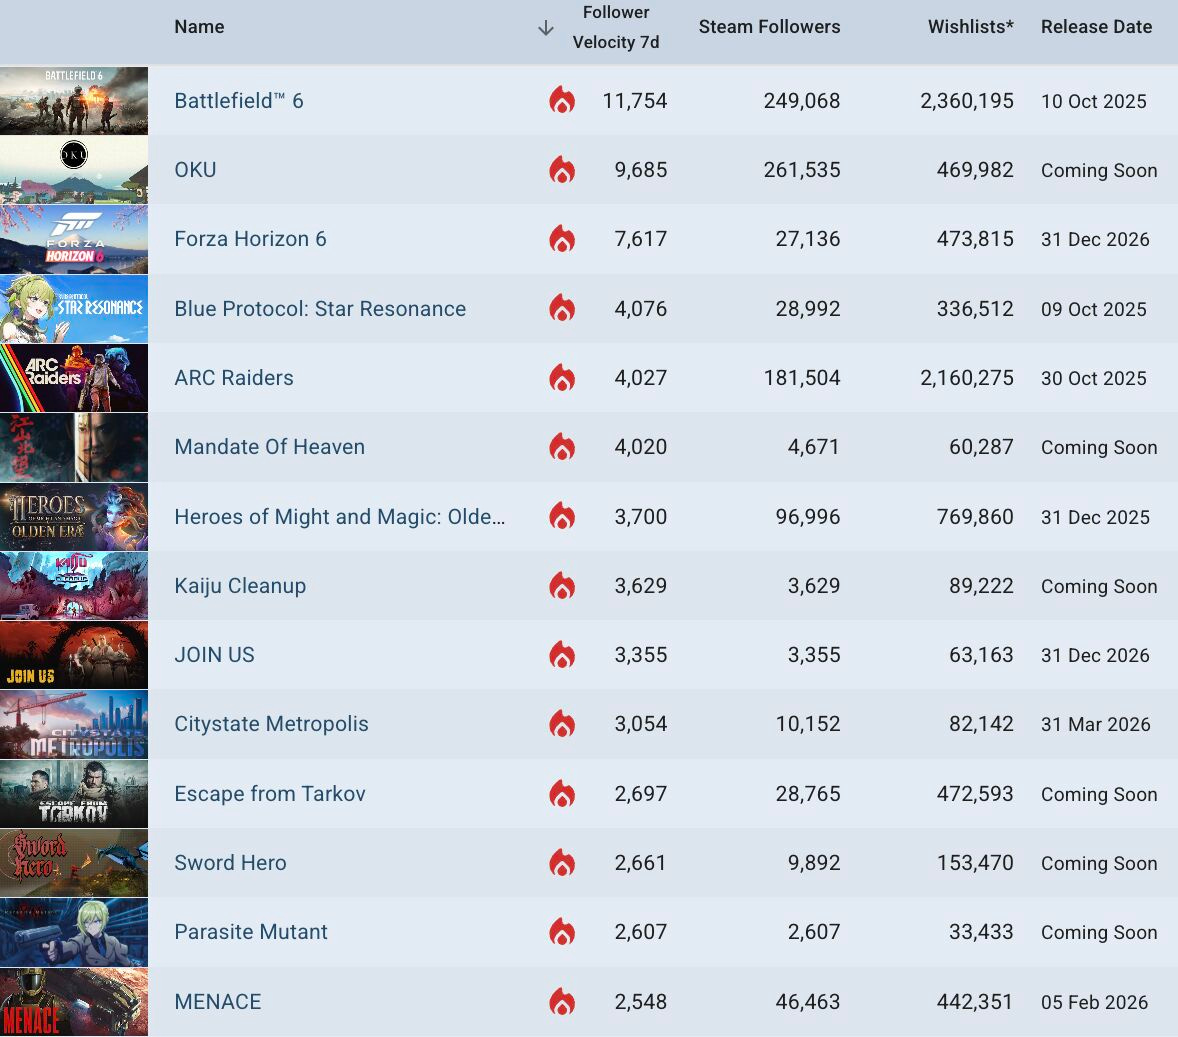Click the flame icon in Battlefield 6 row
The height and width of the screenshot is (1037, 1178).
[562, 100]
